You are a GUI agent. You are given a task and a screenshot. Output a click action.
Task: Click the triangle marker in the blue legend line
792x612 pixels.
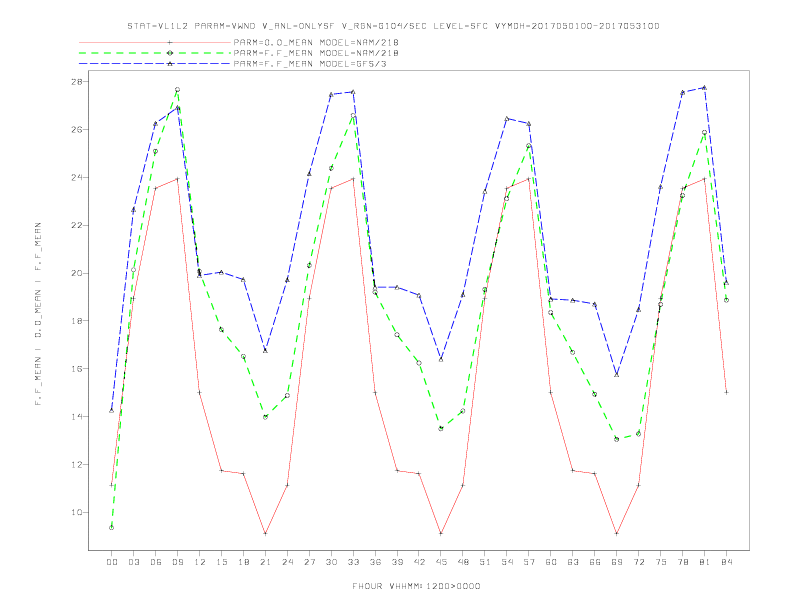point(170,64)
